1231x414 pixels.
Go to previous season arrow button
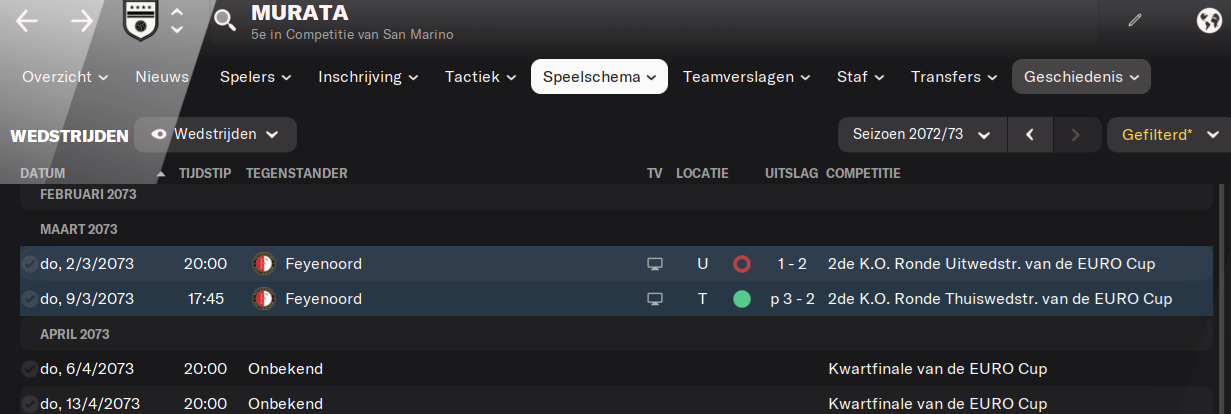(x=1030, y=134)
